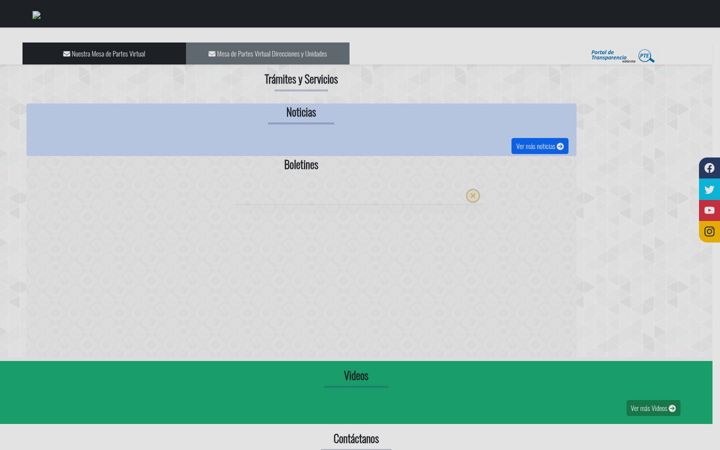Open the YouTube social sidebar icon
Screen dimensions: 720x450
point(709,210)
